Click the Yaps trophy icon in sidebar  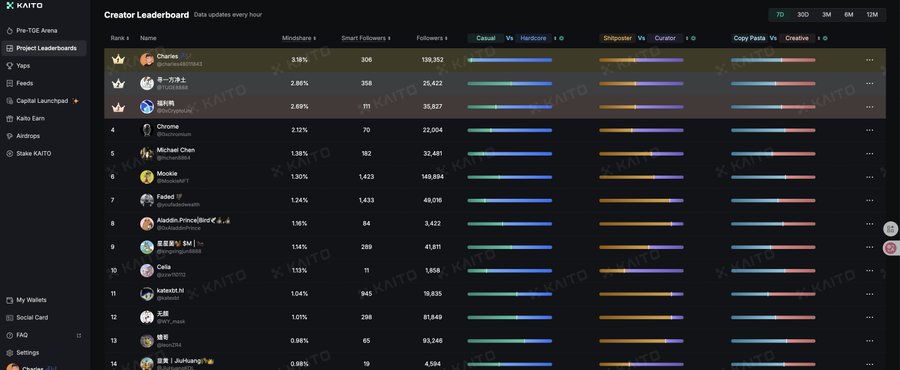[x=10, y=66]
